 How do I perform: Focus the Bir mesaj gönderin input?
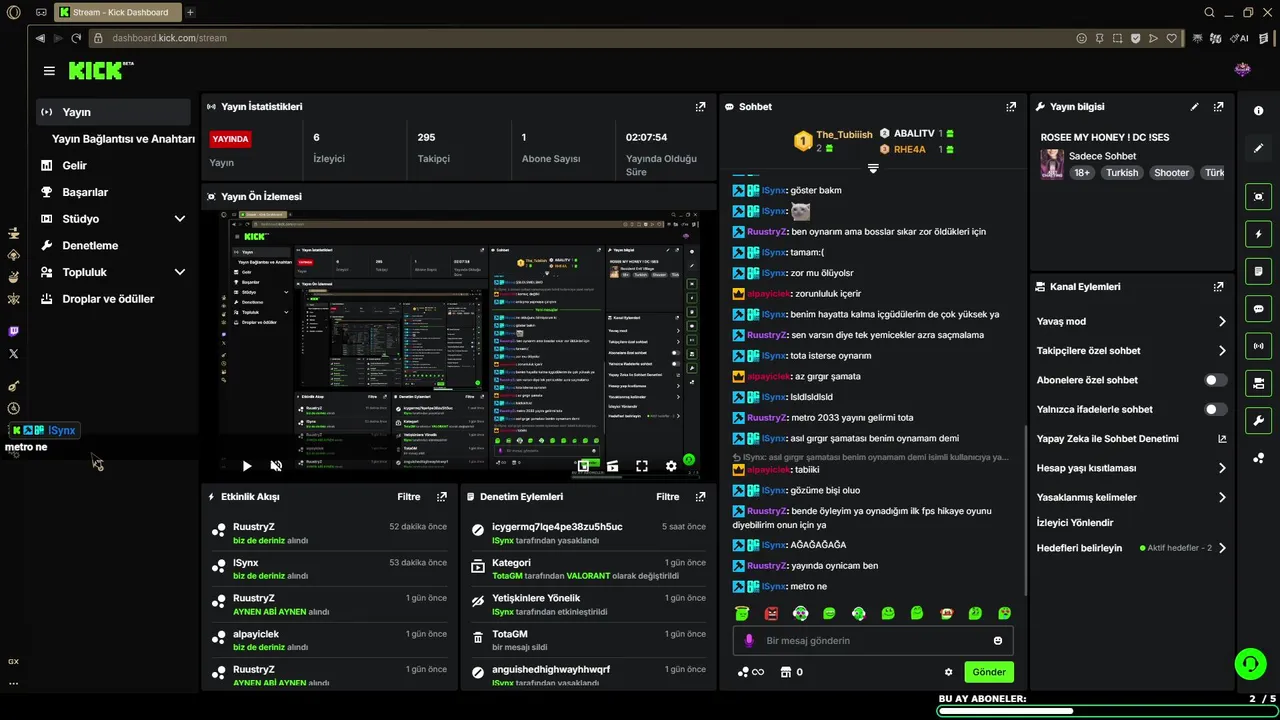coord(872,641)
